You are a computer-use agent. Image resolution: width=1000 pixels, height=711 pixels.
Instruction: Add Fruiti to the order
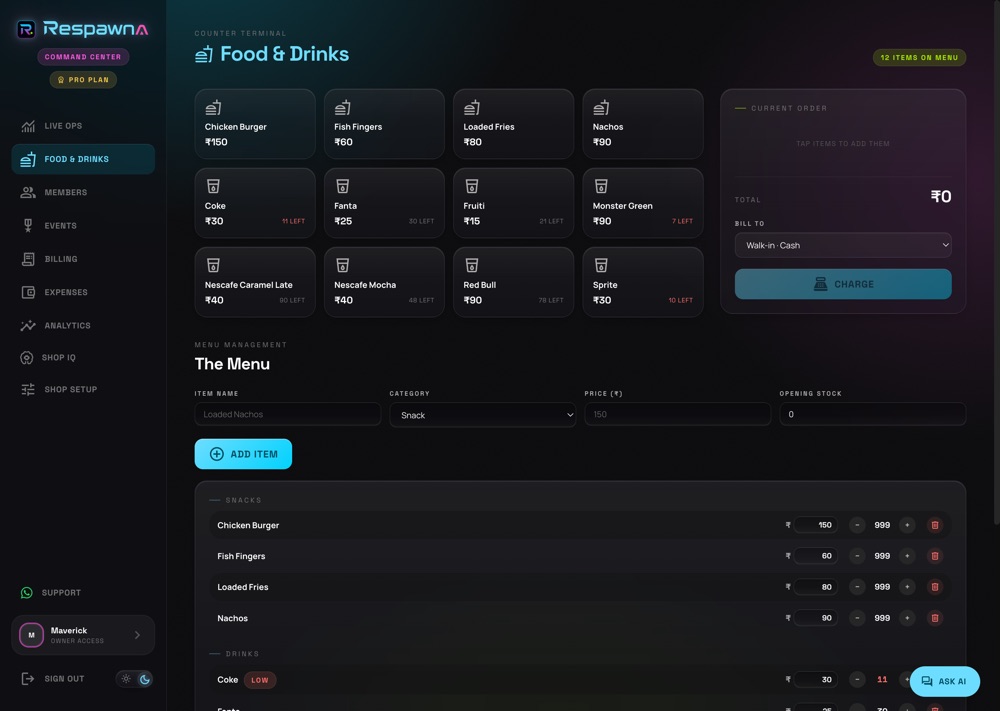pos(513,203)
